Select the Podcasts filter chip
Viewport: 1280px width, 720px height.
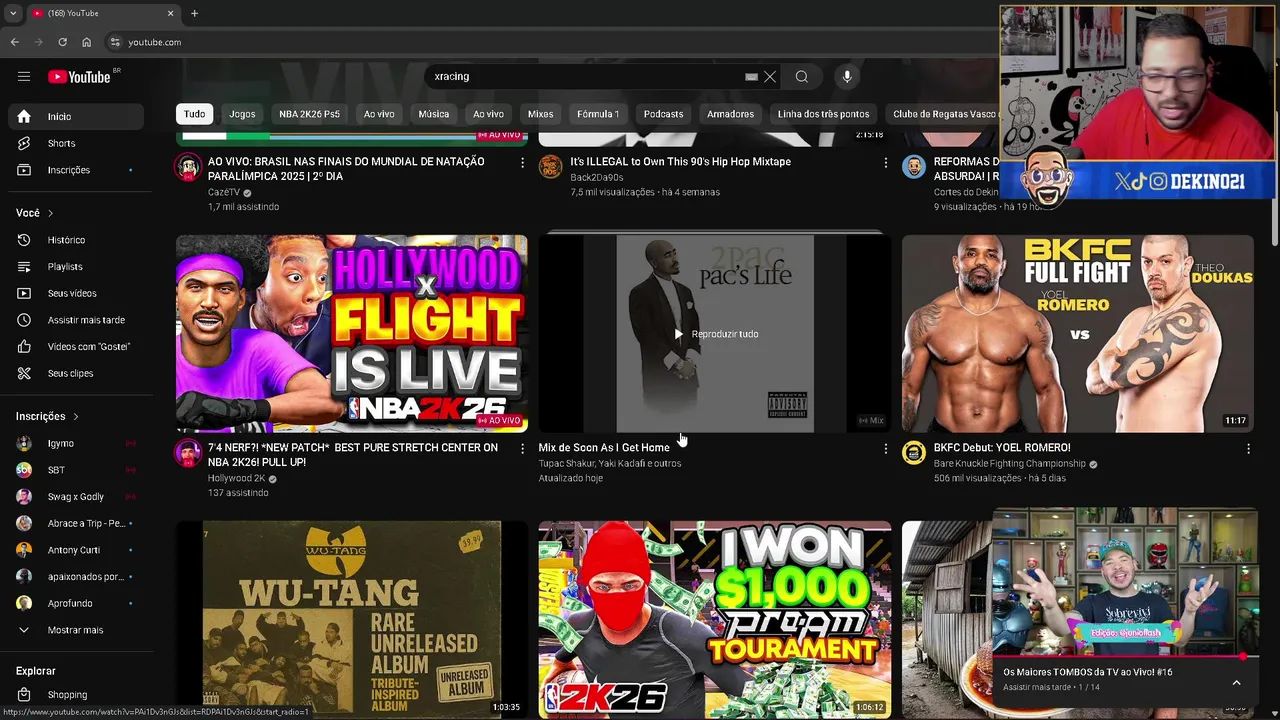pos(663,114)
